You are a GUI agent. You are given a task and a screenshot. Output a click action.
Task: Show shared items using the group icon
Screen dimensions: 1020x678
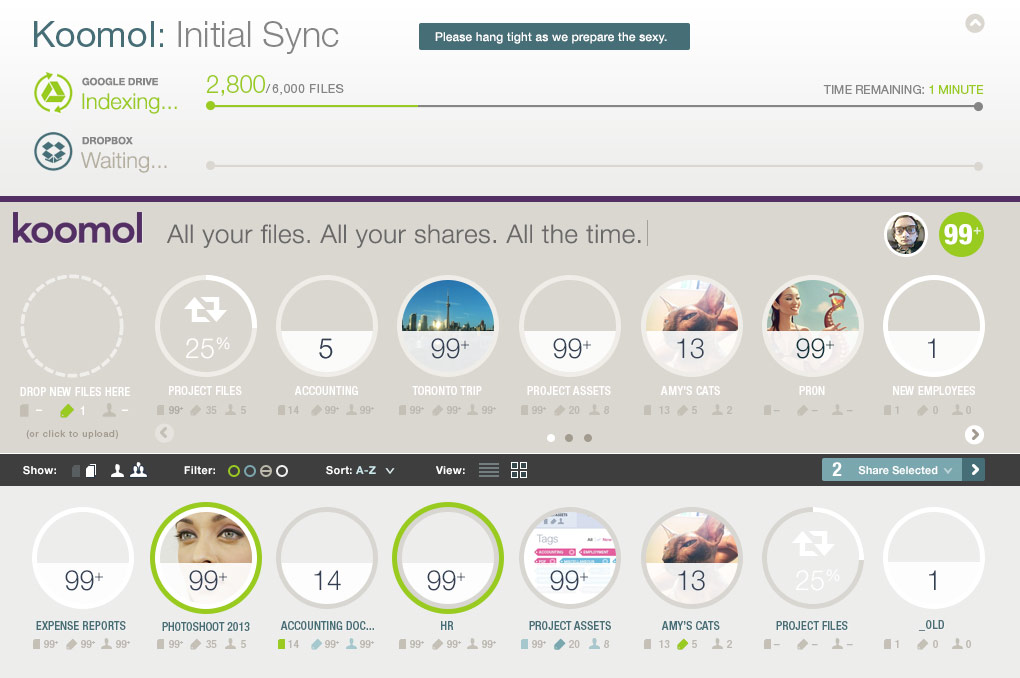138,470
